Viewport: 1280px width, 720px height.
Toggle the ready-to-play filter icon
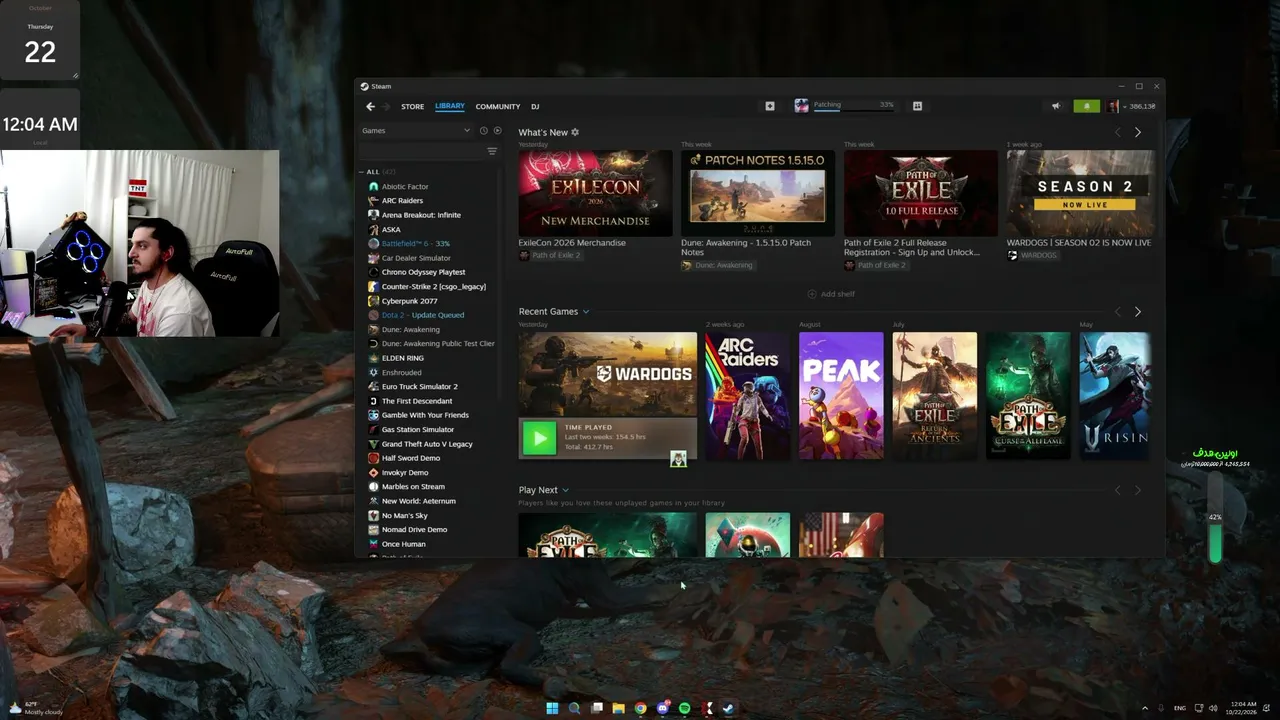click(497, 131)
